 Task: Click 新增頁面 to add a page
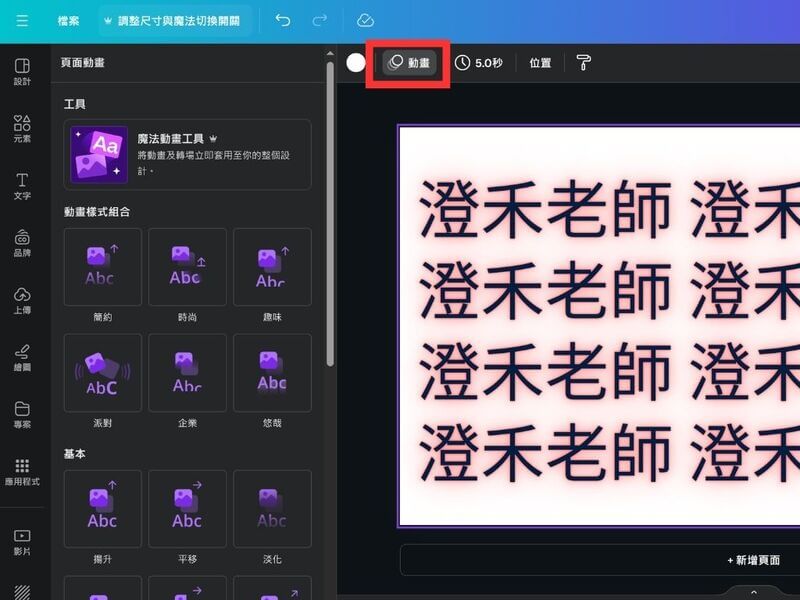(x=753, y=560)
